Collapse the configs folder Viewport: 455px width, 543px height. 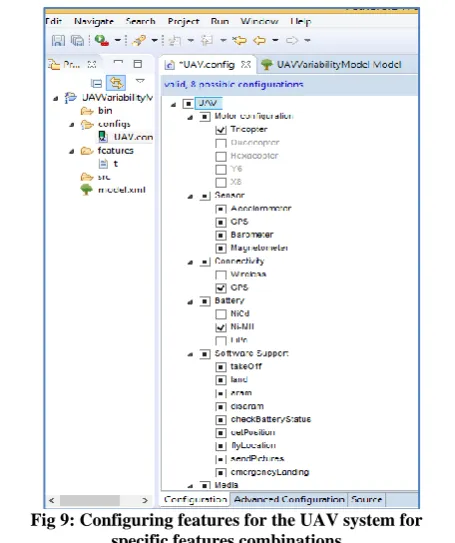point(72,125)
